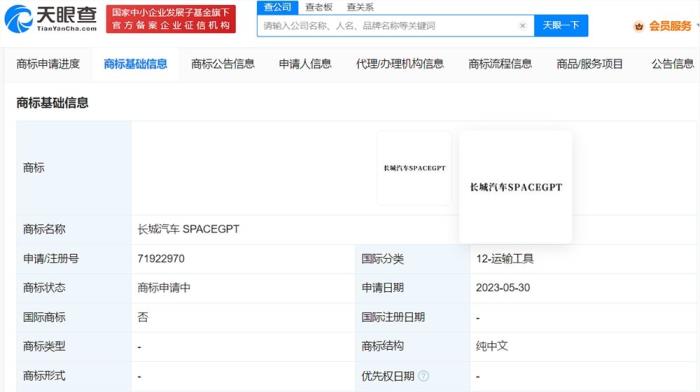Viewport: 700px width, 392px height.
Task: Click the TianYanCha logo
Action: (x=50, y=19)
